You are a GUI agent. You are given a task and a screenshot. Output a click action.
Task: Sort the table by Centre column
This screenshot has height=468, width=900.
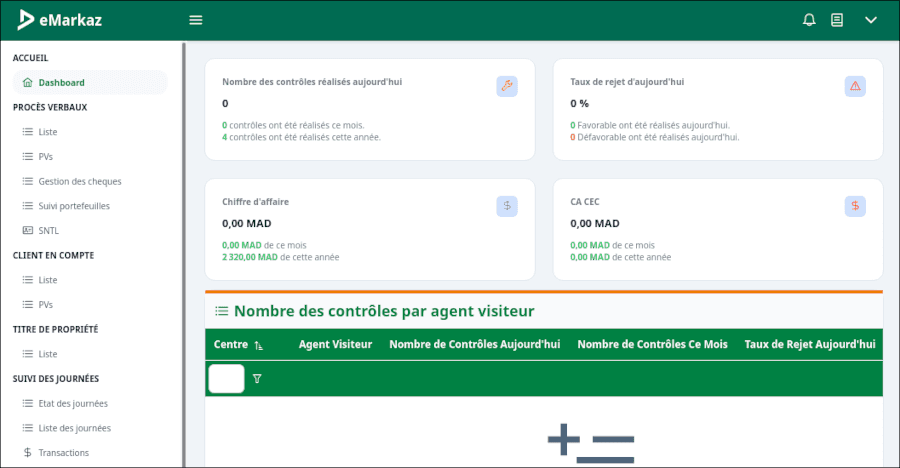[258, 345]
